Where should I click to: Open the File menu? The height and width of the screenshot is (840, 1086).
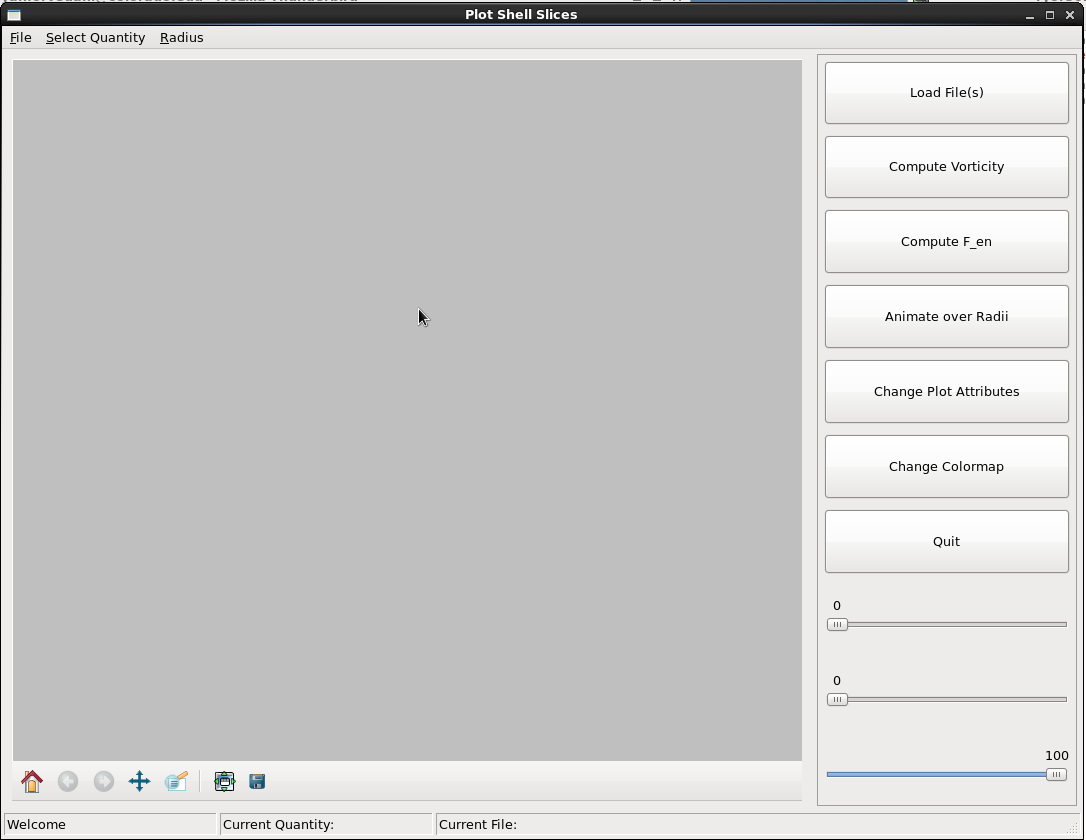point(20,37)
